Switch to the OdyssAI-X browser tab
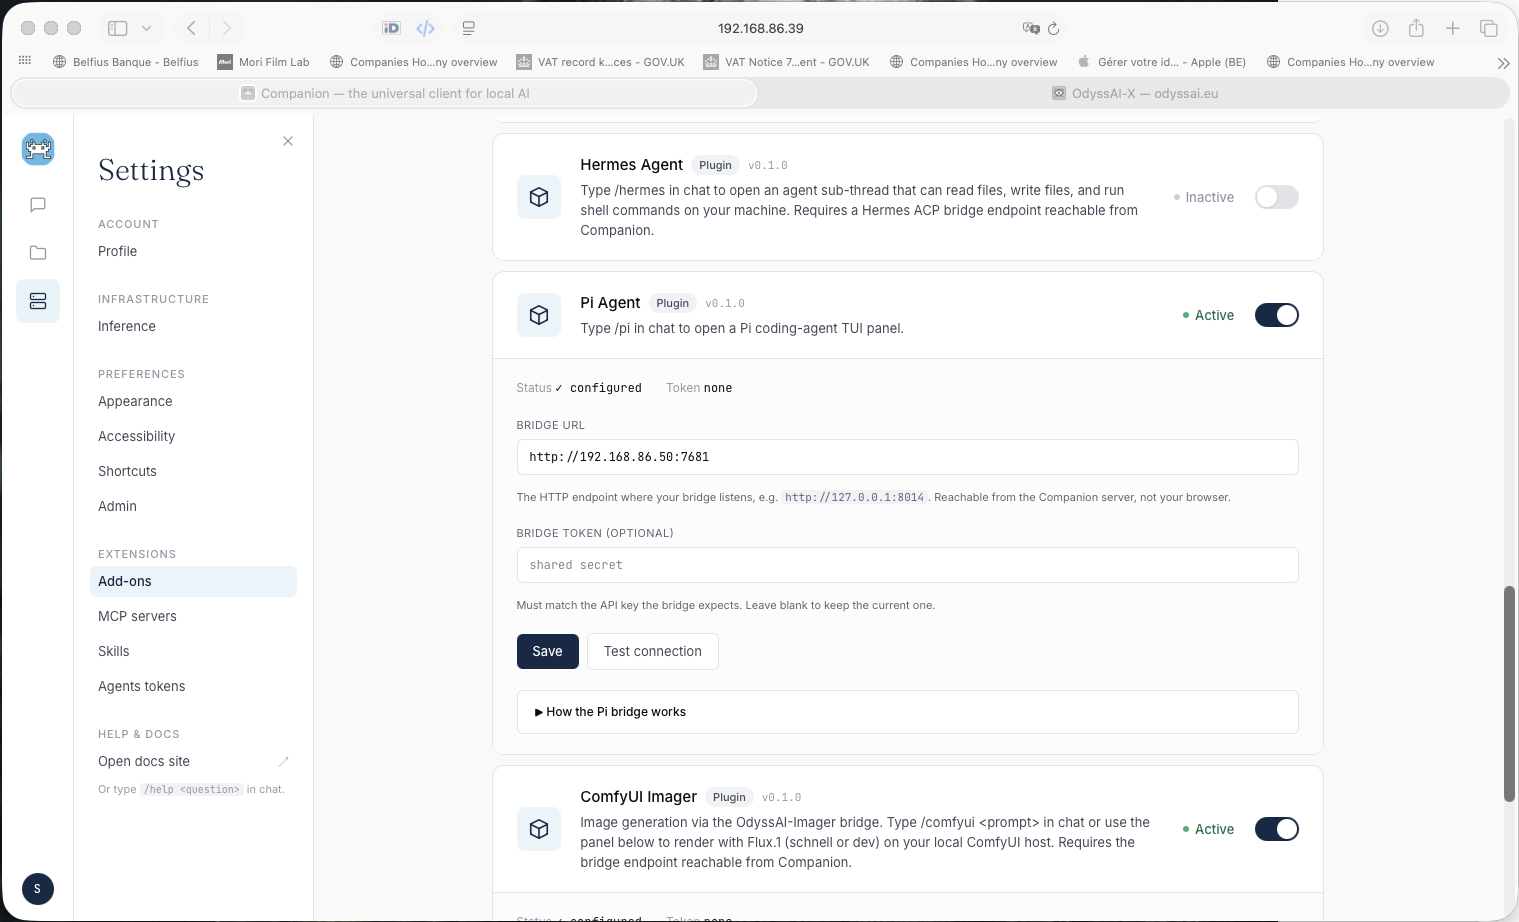This screenshot has height=922, width=1519. click(1134, 93)
